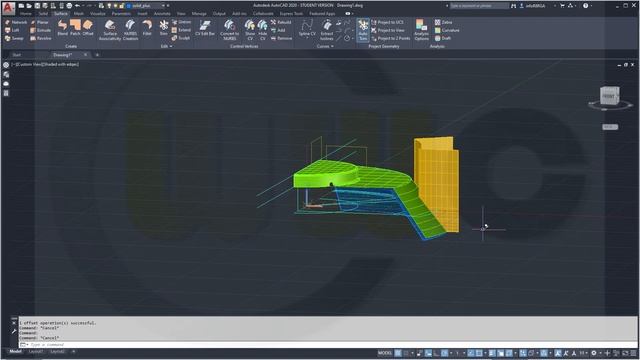Image resolution: width=640 pixels, height=360 pixels.
Task: Add a new drawing tab
Action: coord(97,55)
